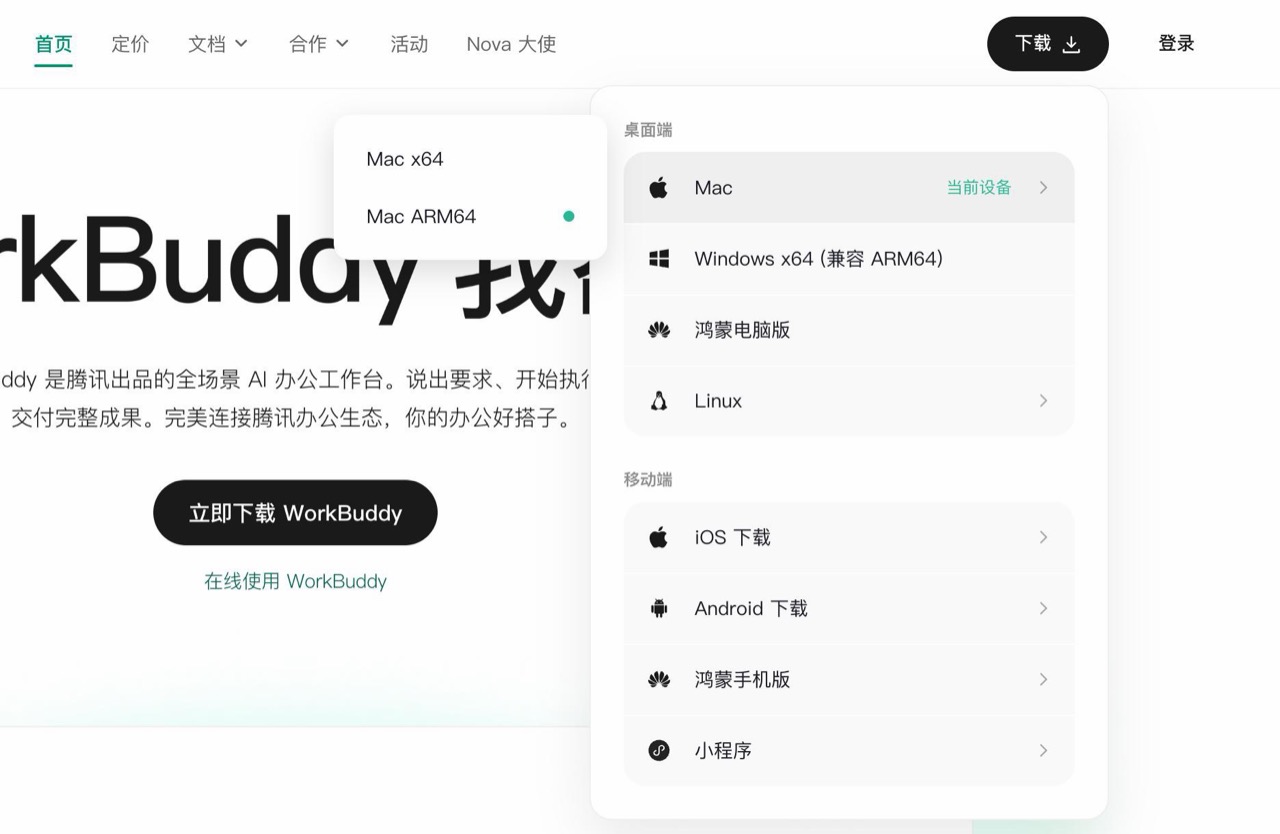Viewport: 1280px width, 834px height.
Task: Click the green dot beside Mac ARM64
Action: click(568, 216)
